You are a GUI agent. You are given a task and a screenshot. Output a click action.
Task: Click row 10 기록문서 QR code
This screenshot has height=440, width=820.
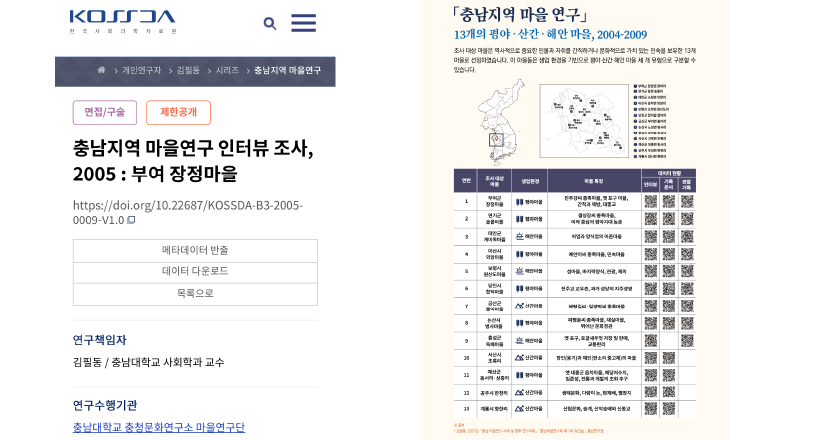(669, 358)
